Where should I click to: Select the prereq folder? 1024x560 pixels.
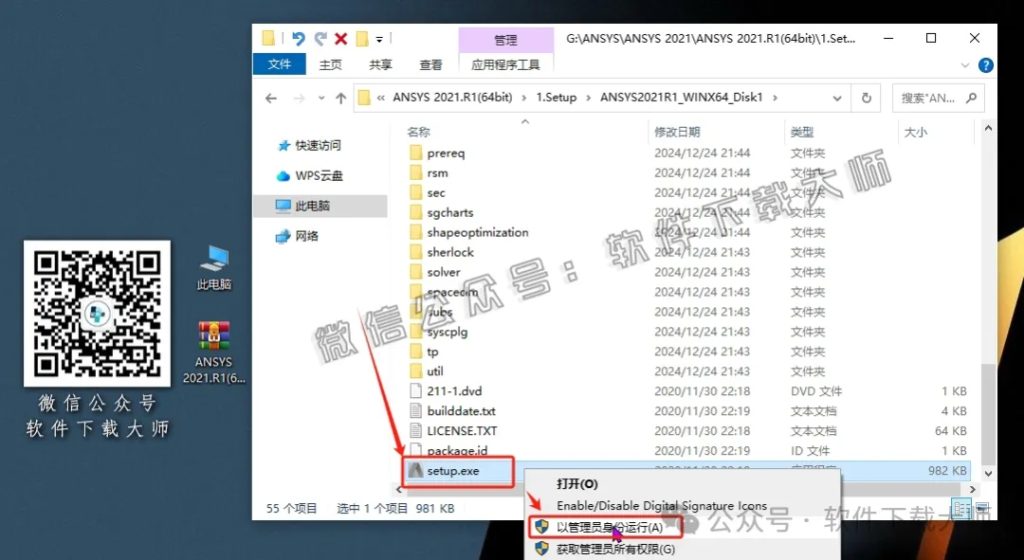[x=445, y=153]
